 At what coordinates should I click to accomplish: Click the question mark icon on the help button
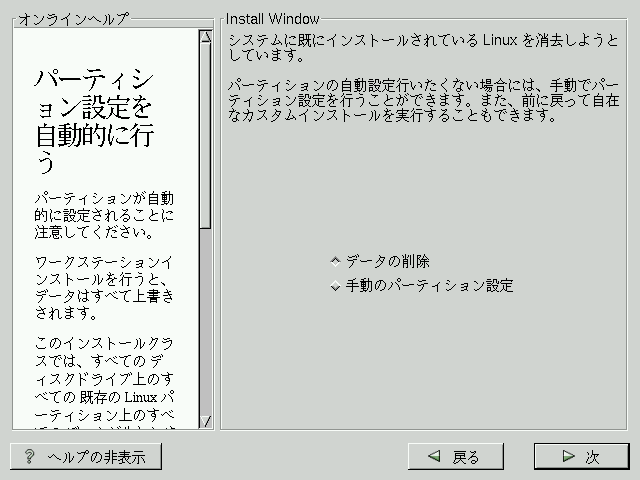[x=30, y=457]
